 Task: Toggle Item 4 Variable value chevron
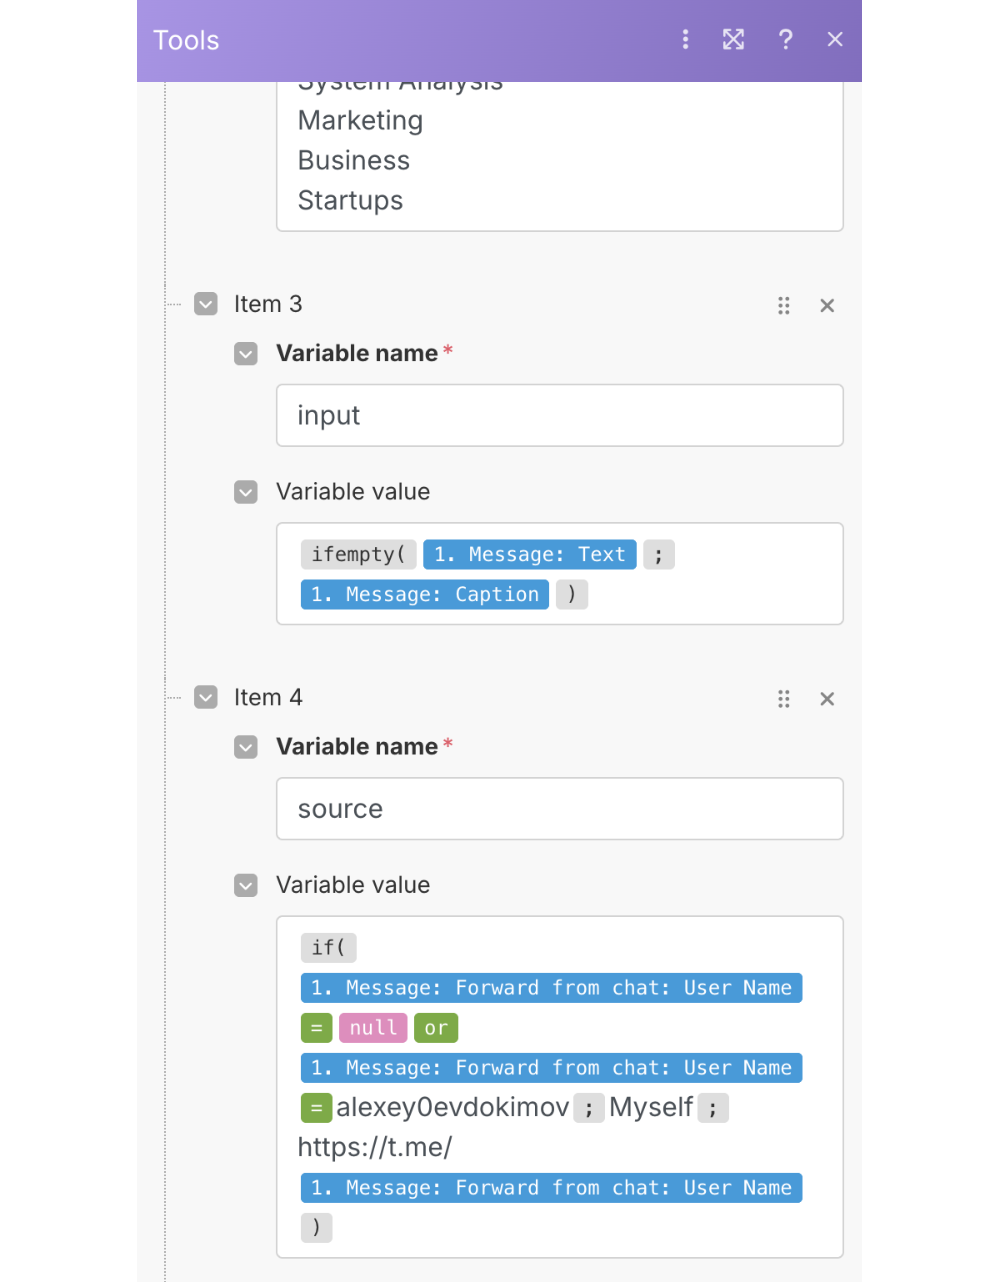(246, 885)
